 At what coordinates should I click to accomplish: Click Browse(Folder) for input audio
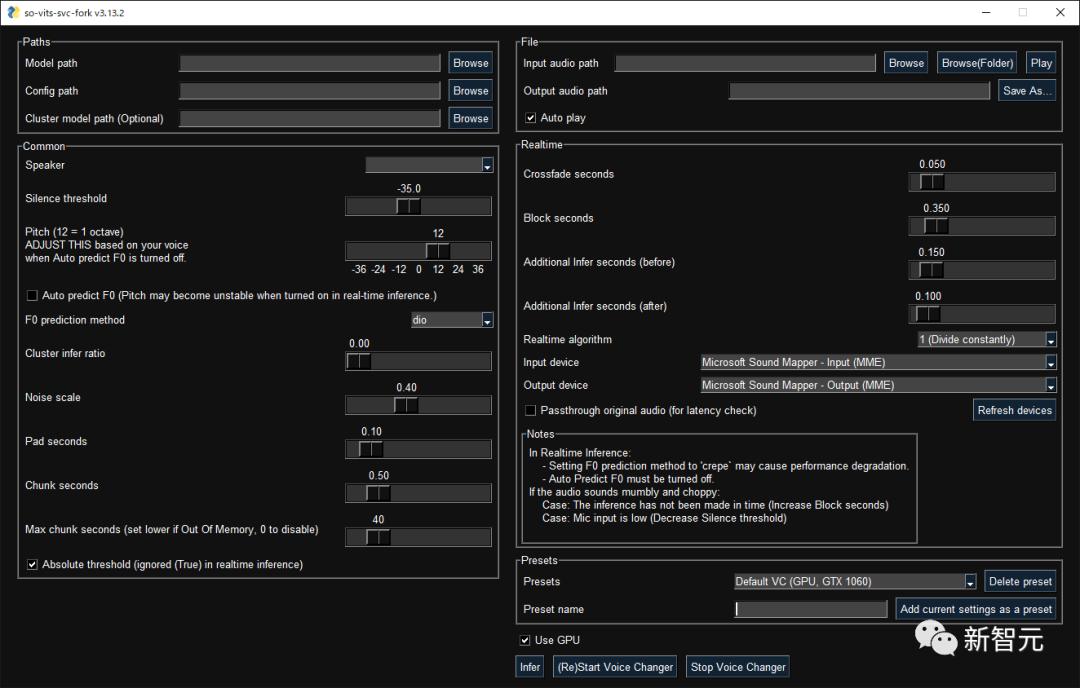[977, 63]
